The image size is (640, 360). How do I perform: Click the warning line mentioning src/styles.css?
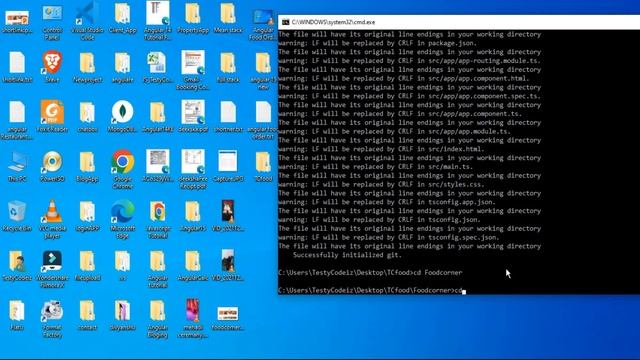(381, 184)
